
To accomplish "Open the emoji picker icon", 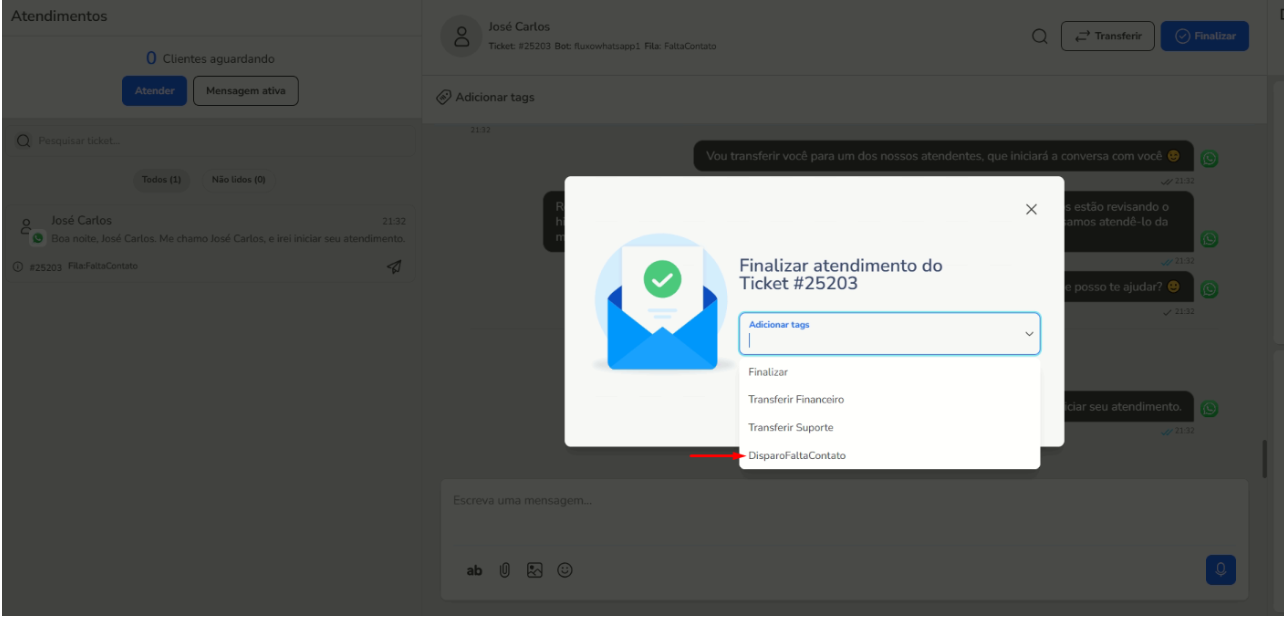I will coord(565,570).
